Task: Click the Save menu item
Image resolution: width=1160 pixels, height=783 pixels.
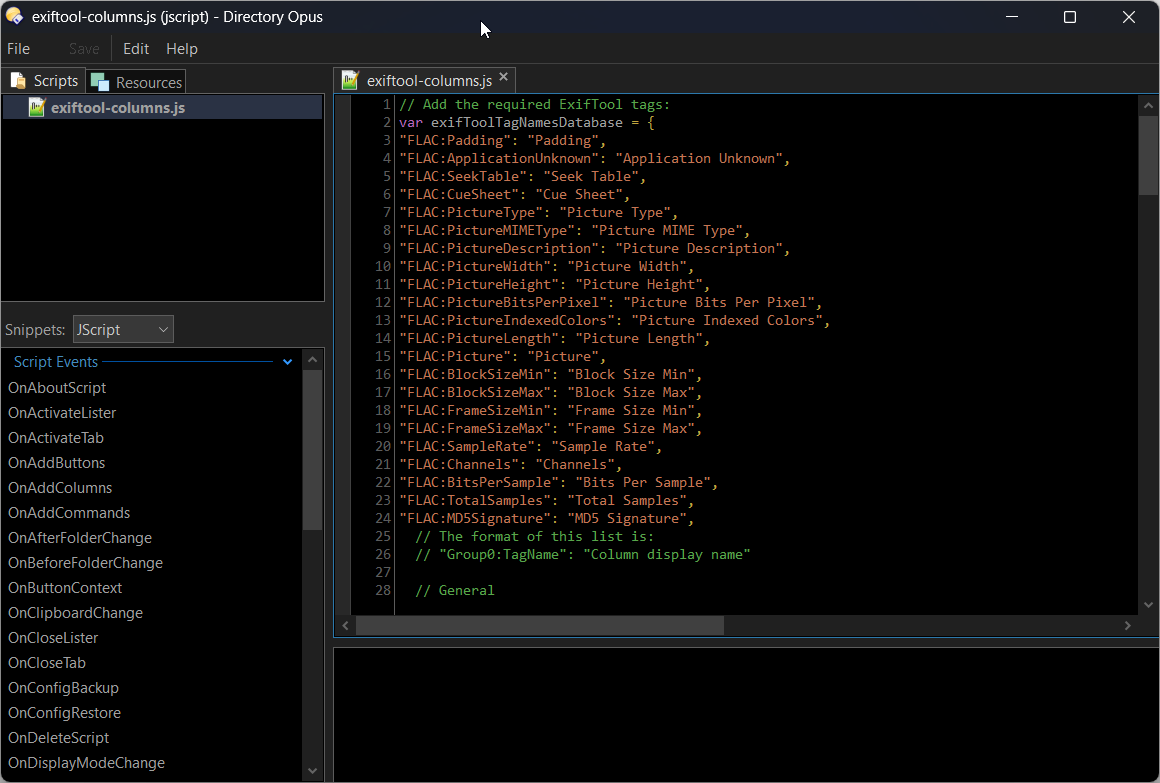Action: pyautogui.click(x=84, y=49)
